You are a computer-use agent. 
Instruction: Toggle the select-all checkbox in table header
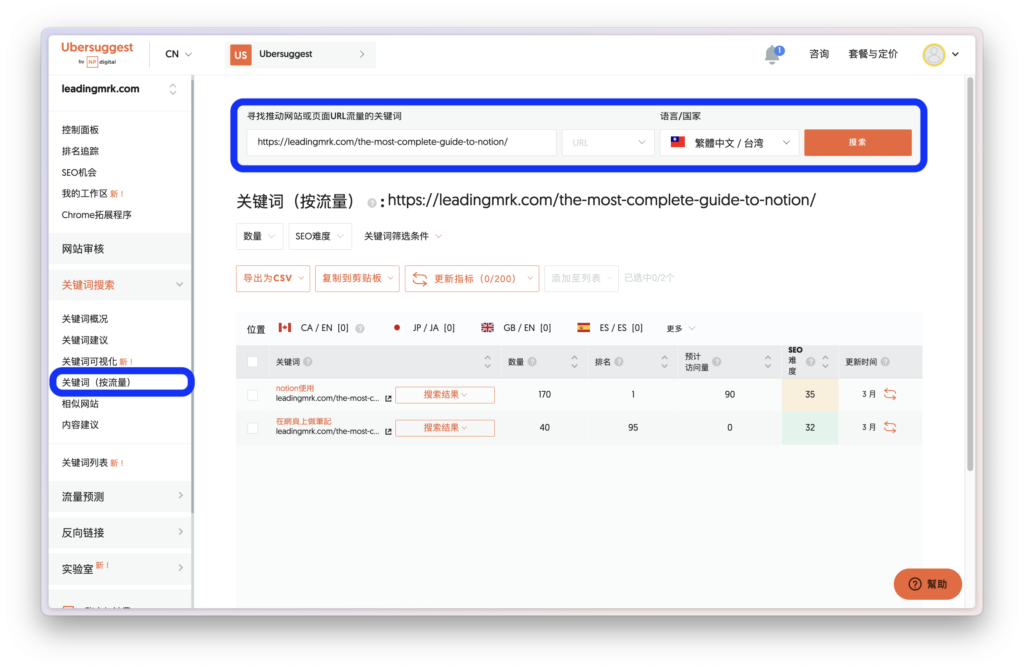point(253,362)
